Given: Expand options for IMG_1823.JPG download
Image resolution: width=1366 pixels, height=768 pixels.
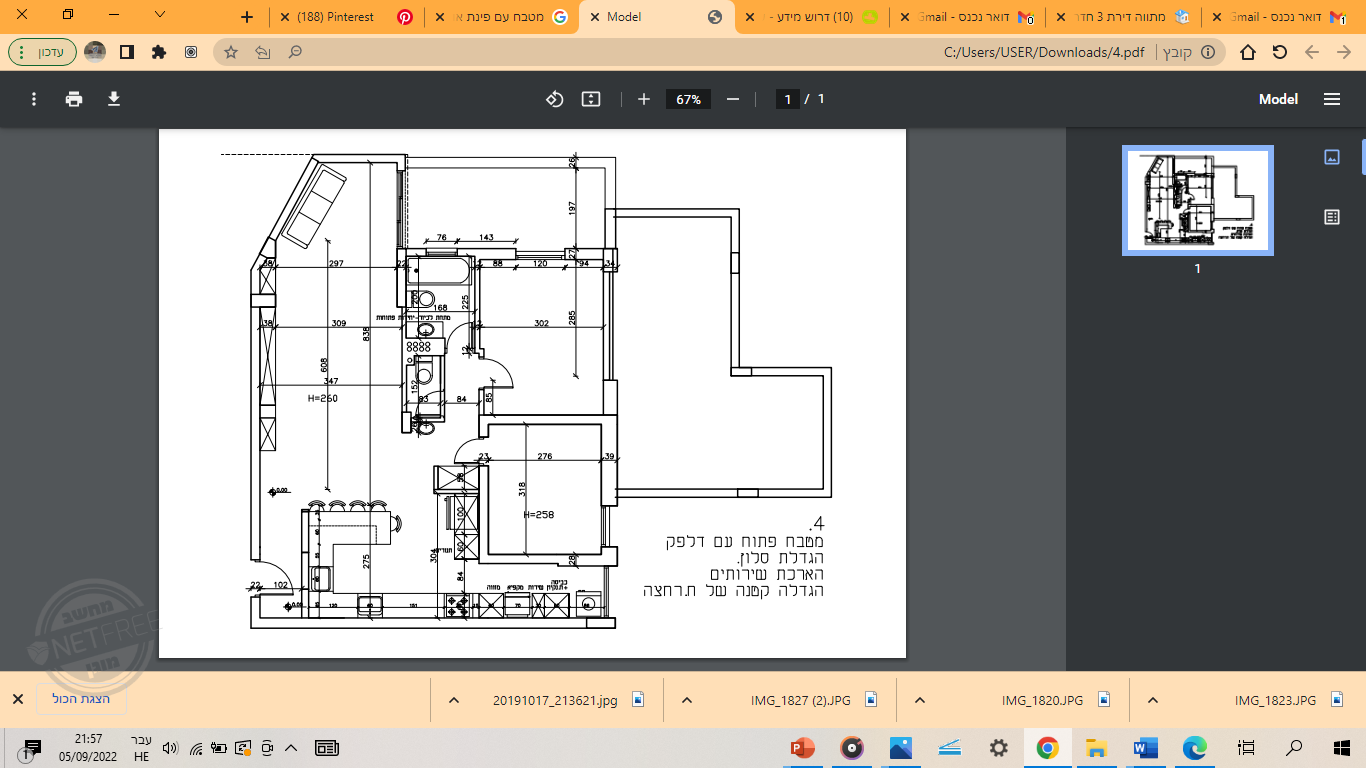Looking at the screenshot, I should click(1153, 700).
